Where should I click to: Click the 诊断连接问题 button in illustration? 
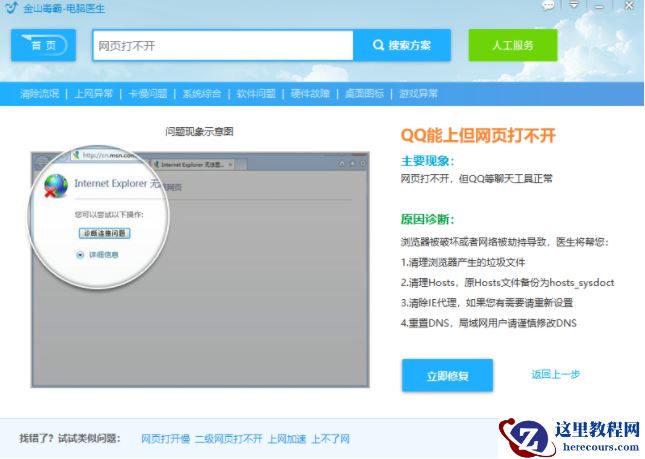click(x=104, y=233)
